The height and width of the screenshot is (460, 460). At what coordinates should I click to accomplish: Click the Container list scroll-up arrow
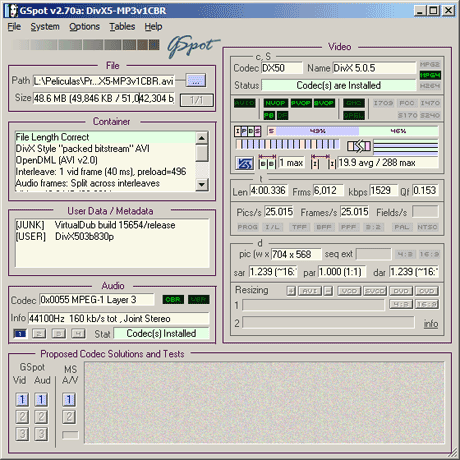coord(202,138)
